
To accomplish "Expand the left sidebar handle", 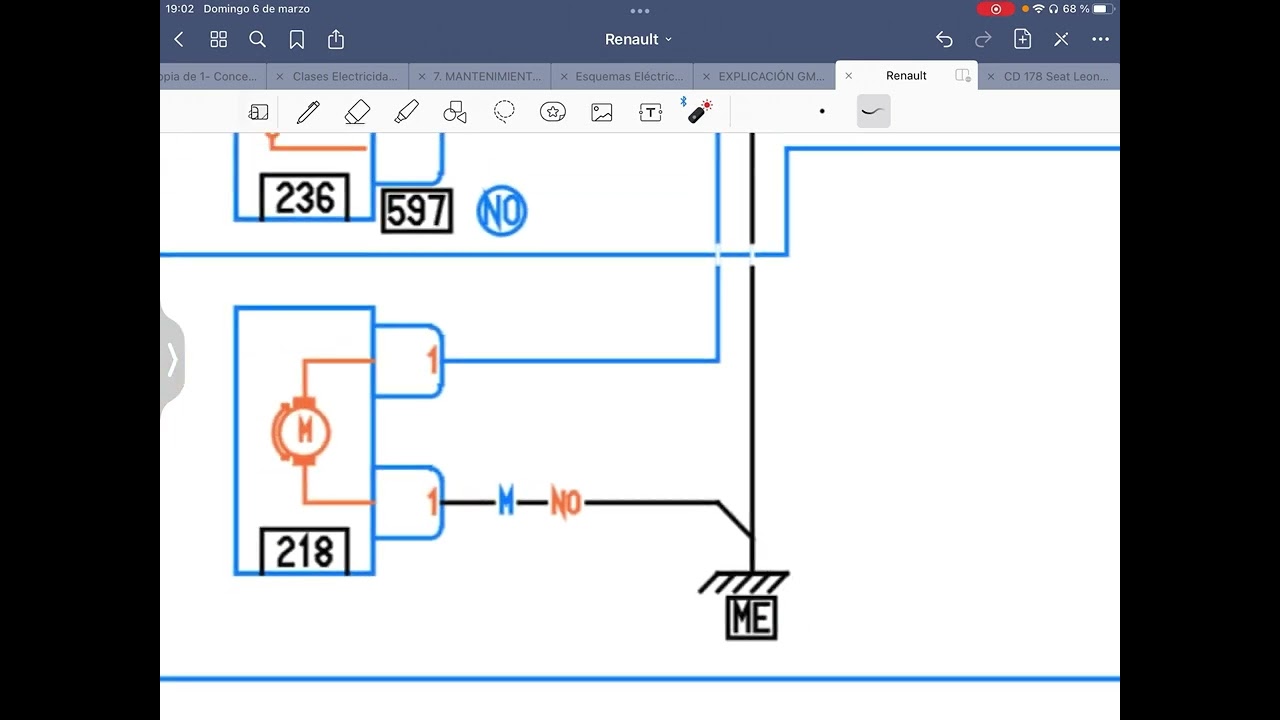I will click(172, 359).
